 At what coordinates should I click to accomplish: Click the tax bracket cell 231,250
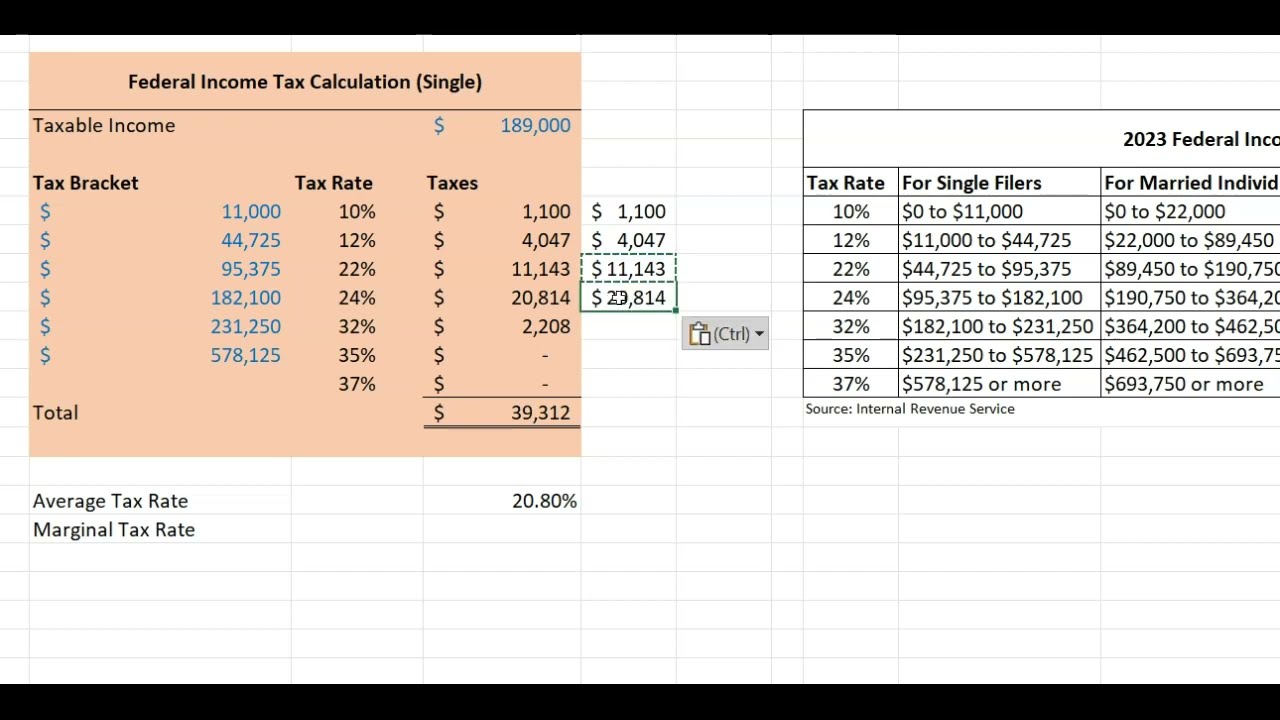(x=160, y=327)
